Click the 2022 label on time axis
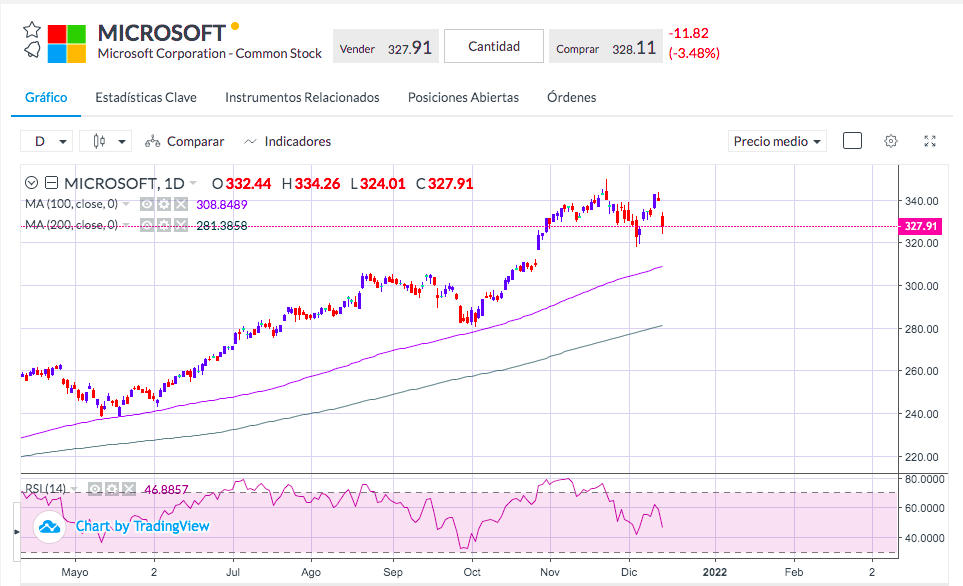The width and height of the screenshot is (963, 586). point(715,572)
